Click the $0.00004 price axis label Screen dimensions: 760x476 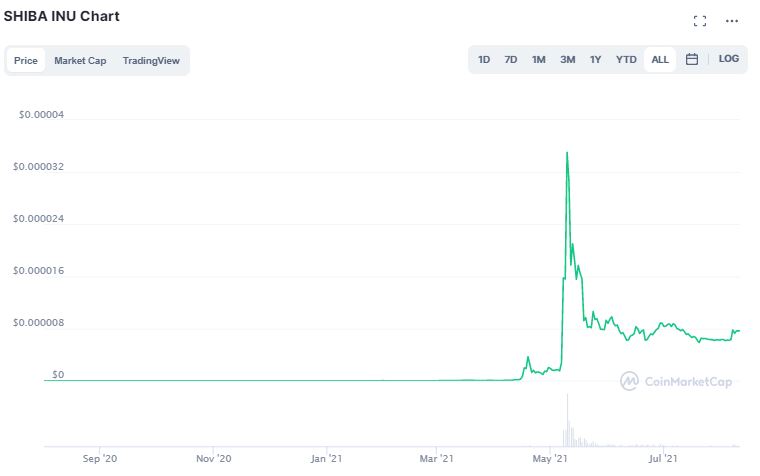(41, 115)
